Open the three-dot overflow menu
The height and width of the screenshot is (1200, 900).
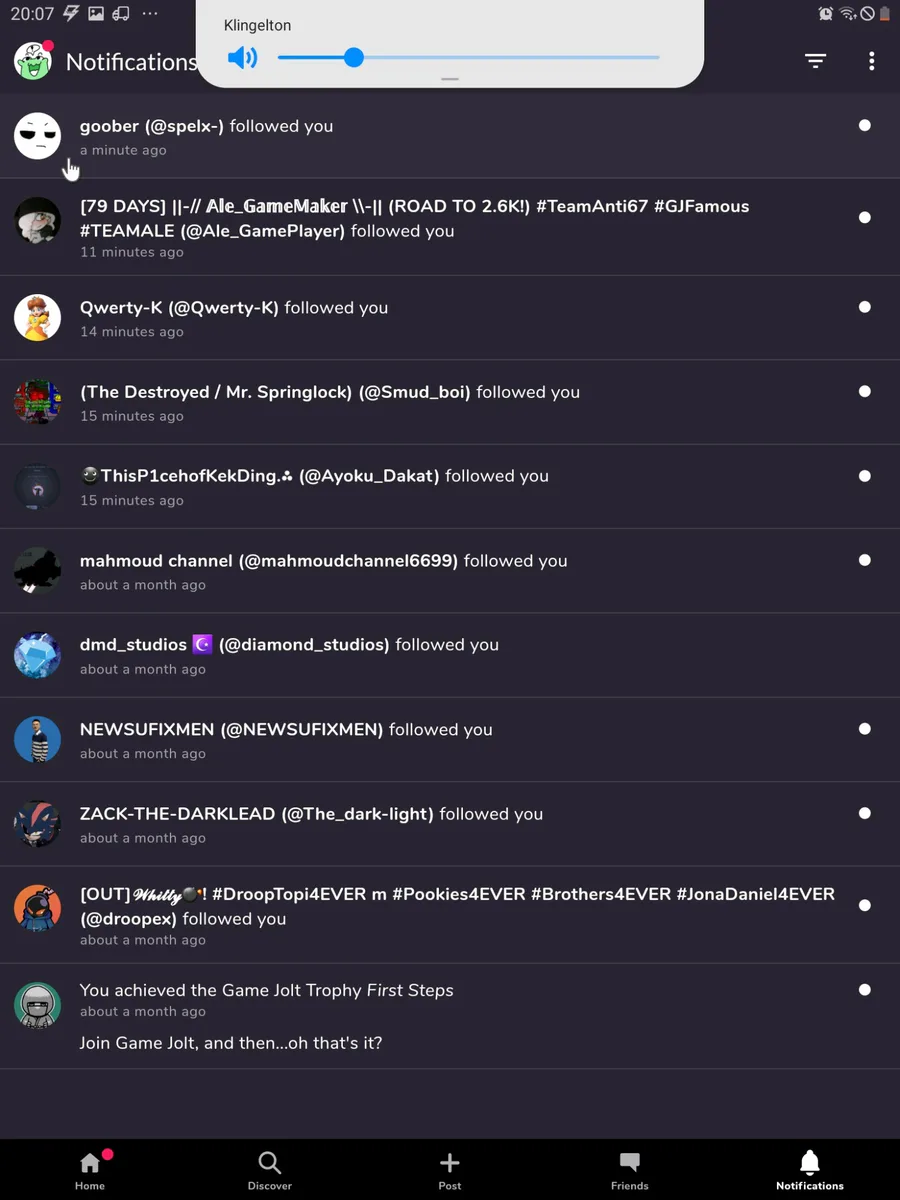[x=871, y=62]
